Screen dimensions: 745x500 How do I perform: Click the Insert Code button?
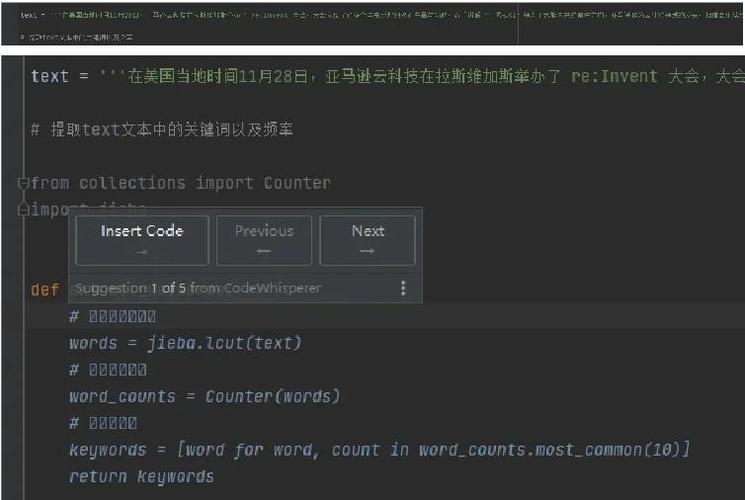[x=142, y=240]
